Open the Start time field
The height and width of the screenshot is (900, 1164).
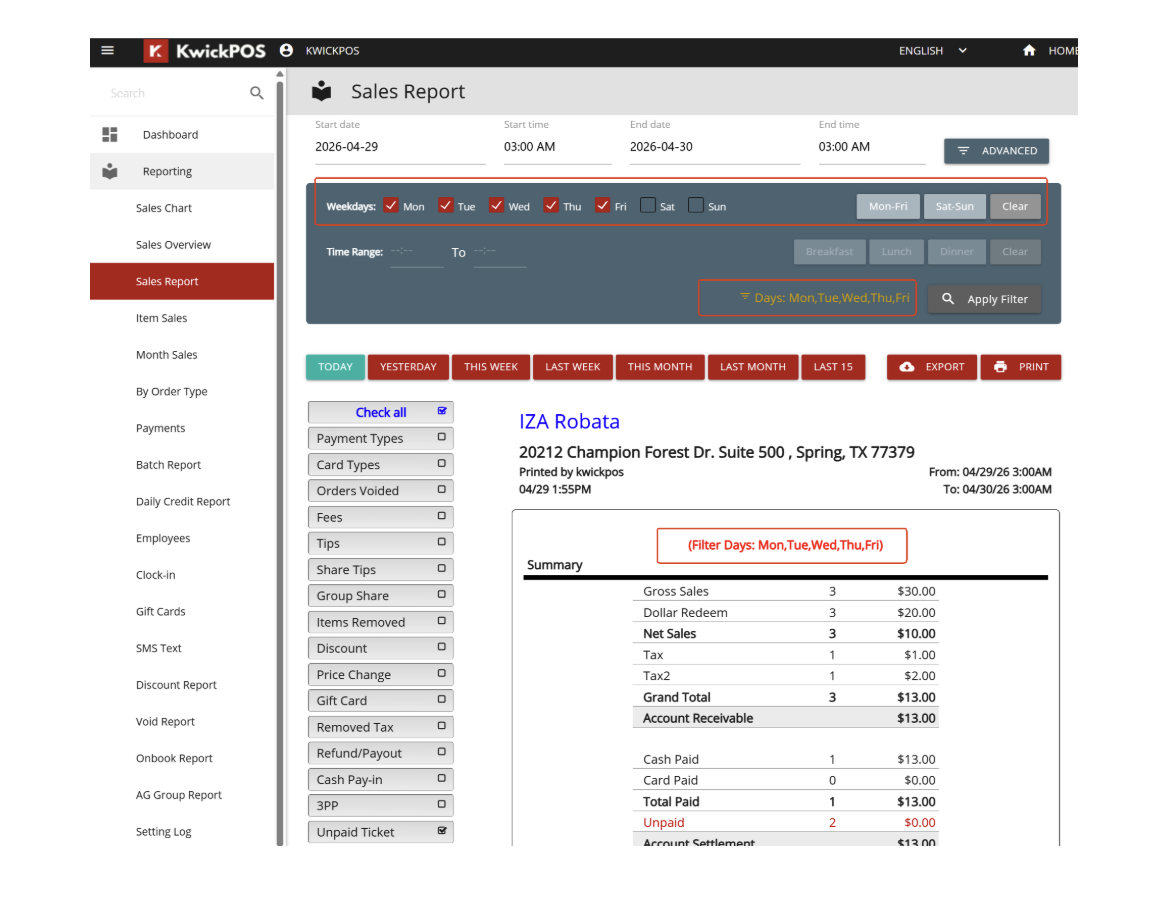pyautogui.click(x=558, y=147)
